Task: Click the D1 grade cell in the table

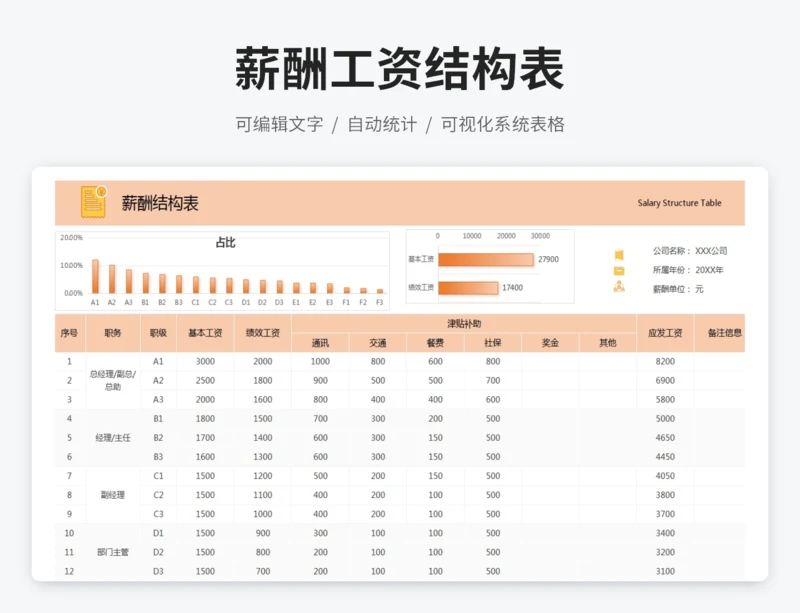Action: coord(158,533)
